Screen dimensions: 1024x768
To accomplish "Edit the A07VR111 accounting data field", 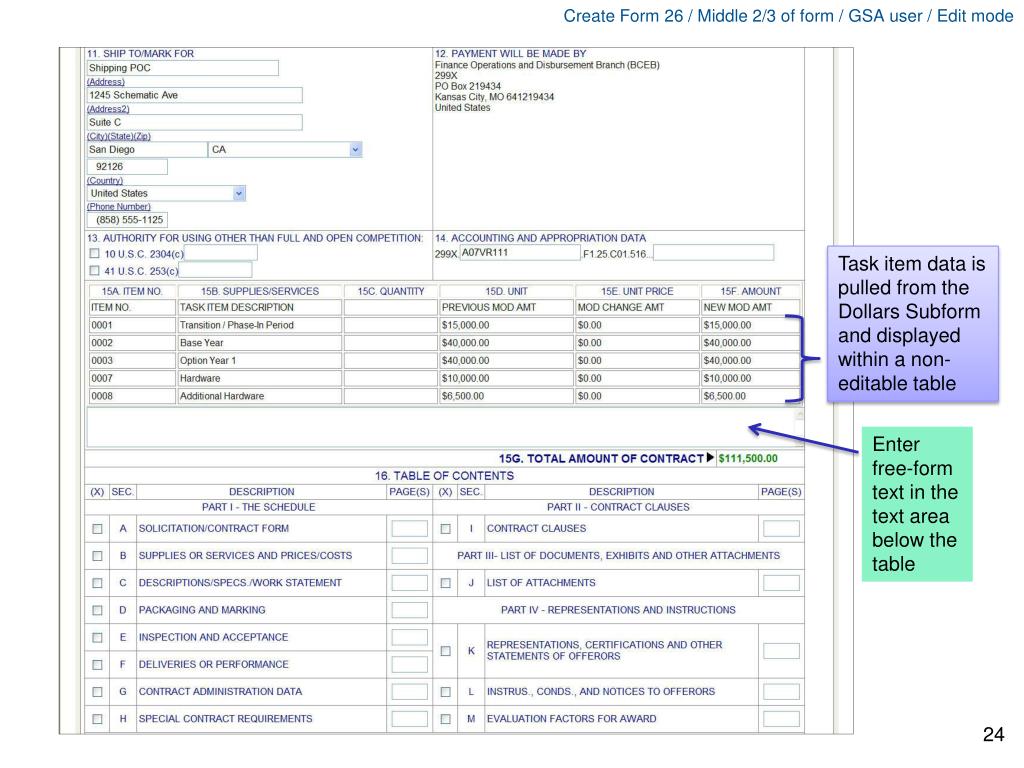I will (x=520, y=253).
